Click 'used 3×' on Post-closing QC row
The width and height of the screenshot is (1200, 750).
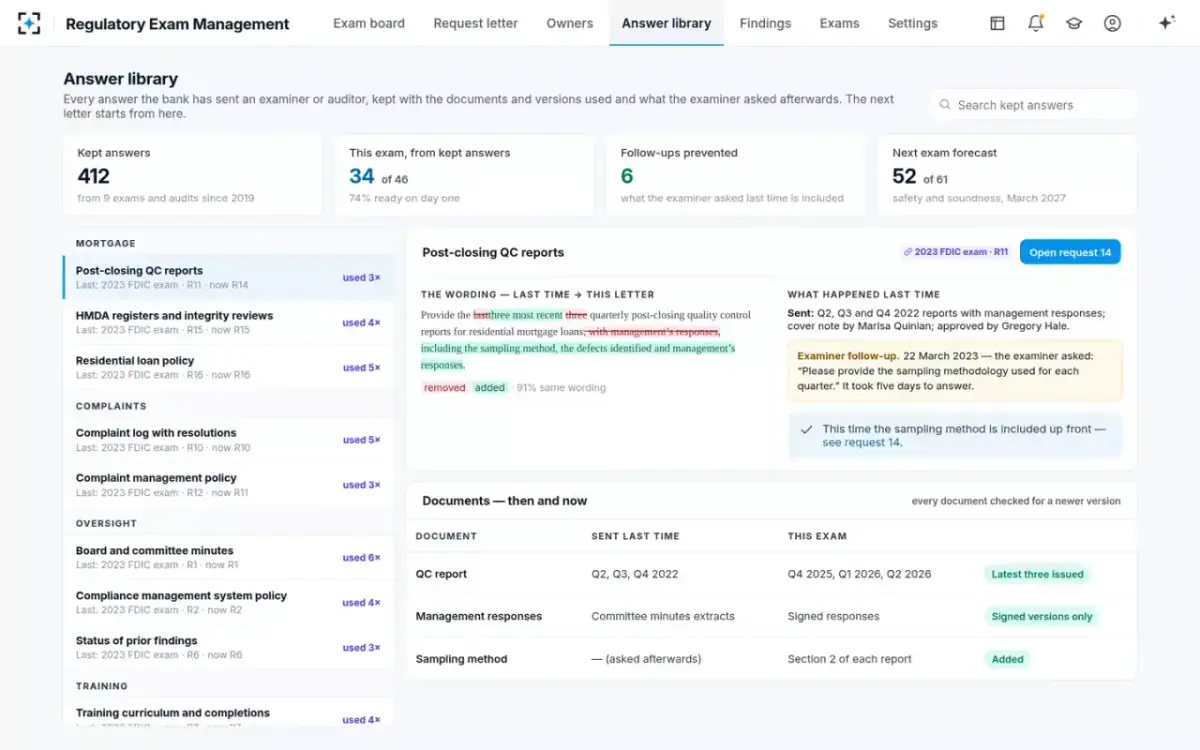pos(361,278)
